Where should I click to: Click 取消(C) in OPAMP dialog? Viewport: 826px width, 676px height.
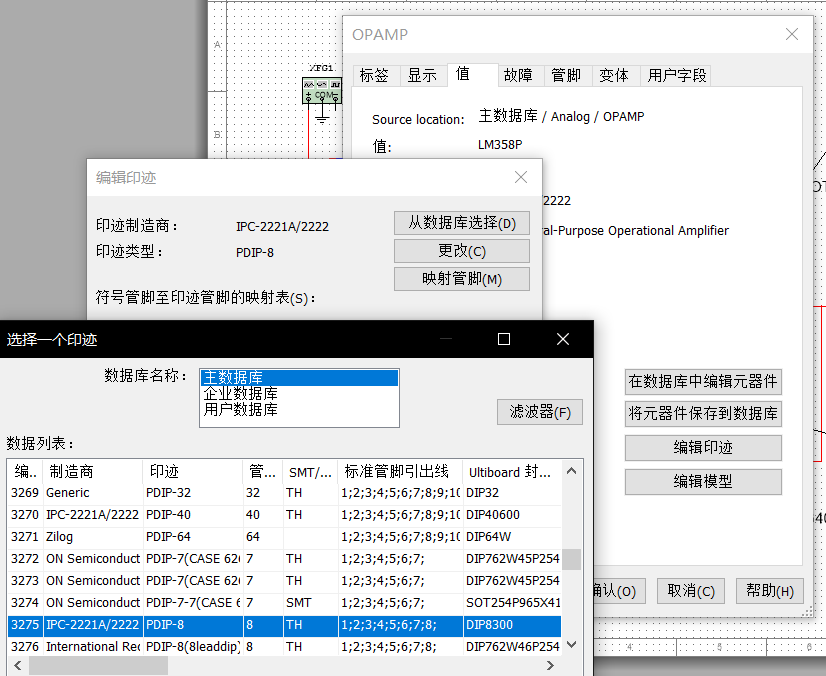coord(691,591)
